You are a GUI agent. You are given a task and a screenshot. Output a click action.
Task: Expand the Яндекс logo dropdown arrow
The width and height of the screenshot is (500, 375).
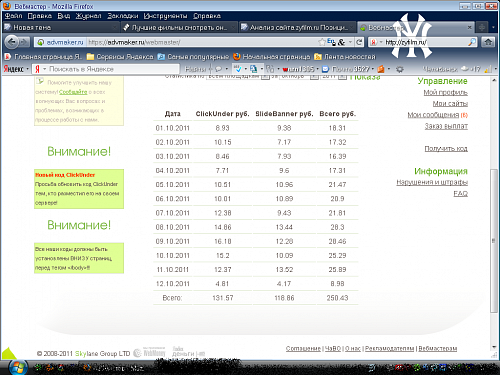click(x=28, y=69)
